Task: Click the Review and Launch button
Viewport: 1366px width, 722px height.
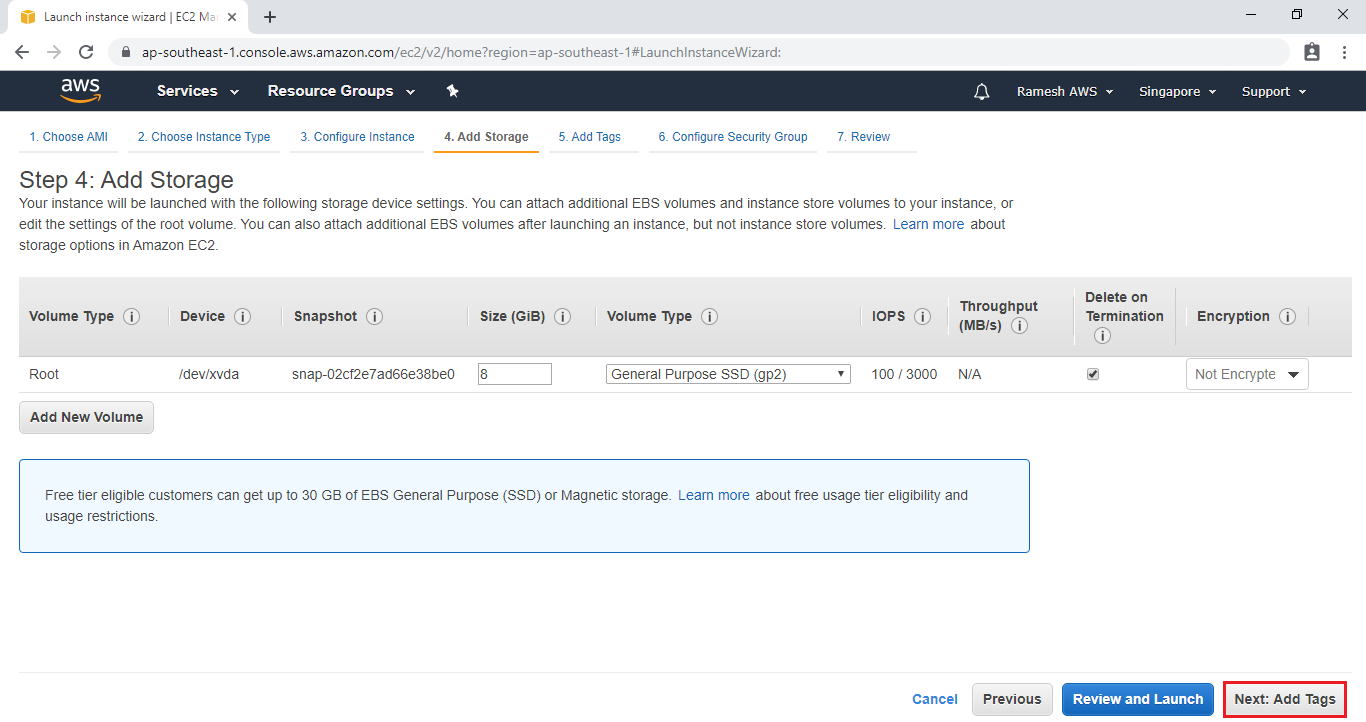Action: point(1138,699)
